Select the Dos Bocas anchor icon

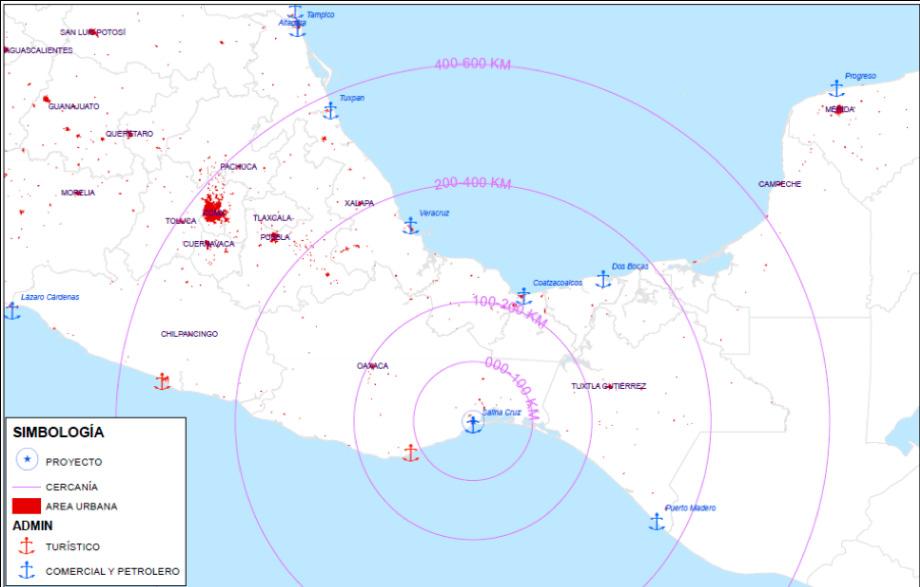pyautogui.click(x=603, y=279)
